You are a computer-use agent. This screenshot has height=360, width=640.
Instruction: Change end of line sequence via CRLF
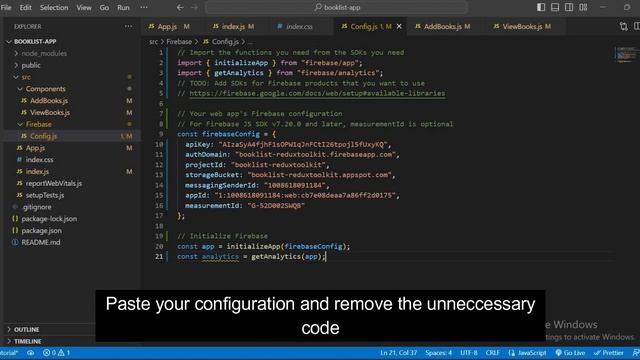pyautogui.click(x=493, y=353)
